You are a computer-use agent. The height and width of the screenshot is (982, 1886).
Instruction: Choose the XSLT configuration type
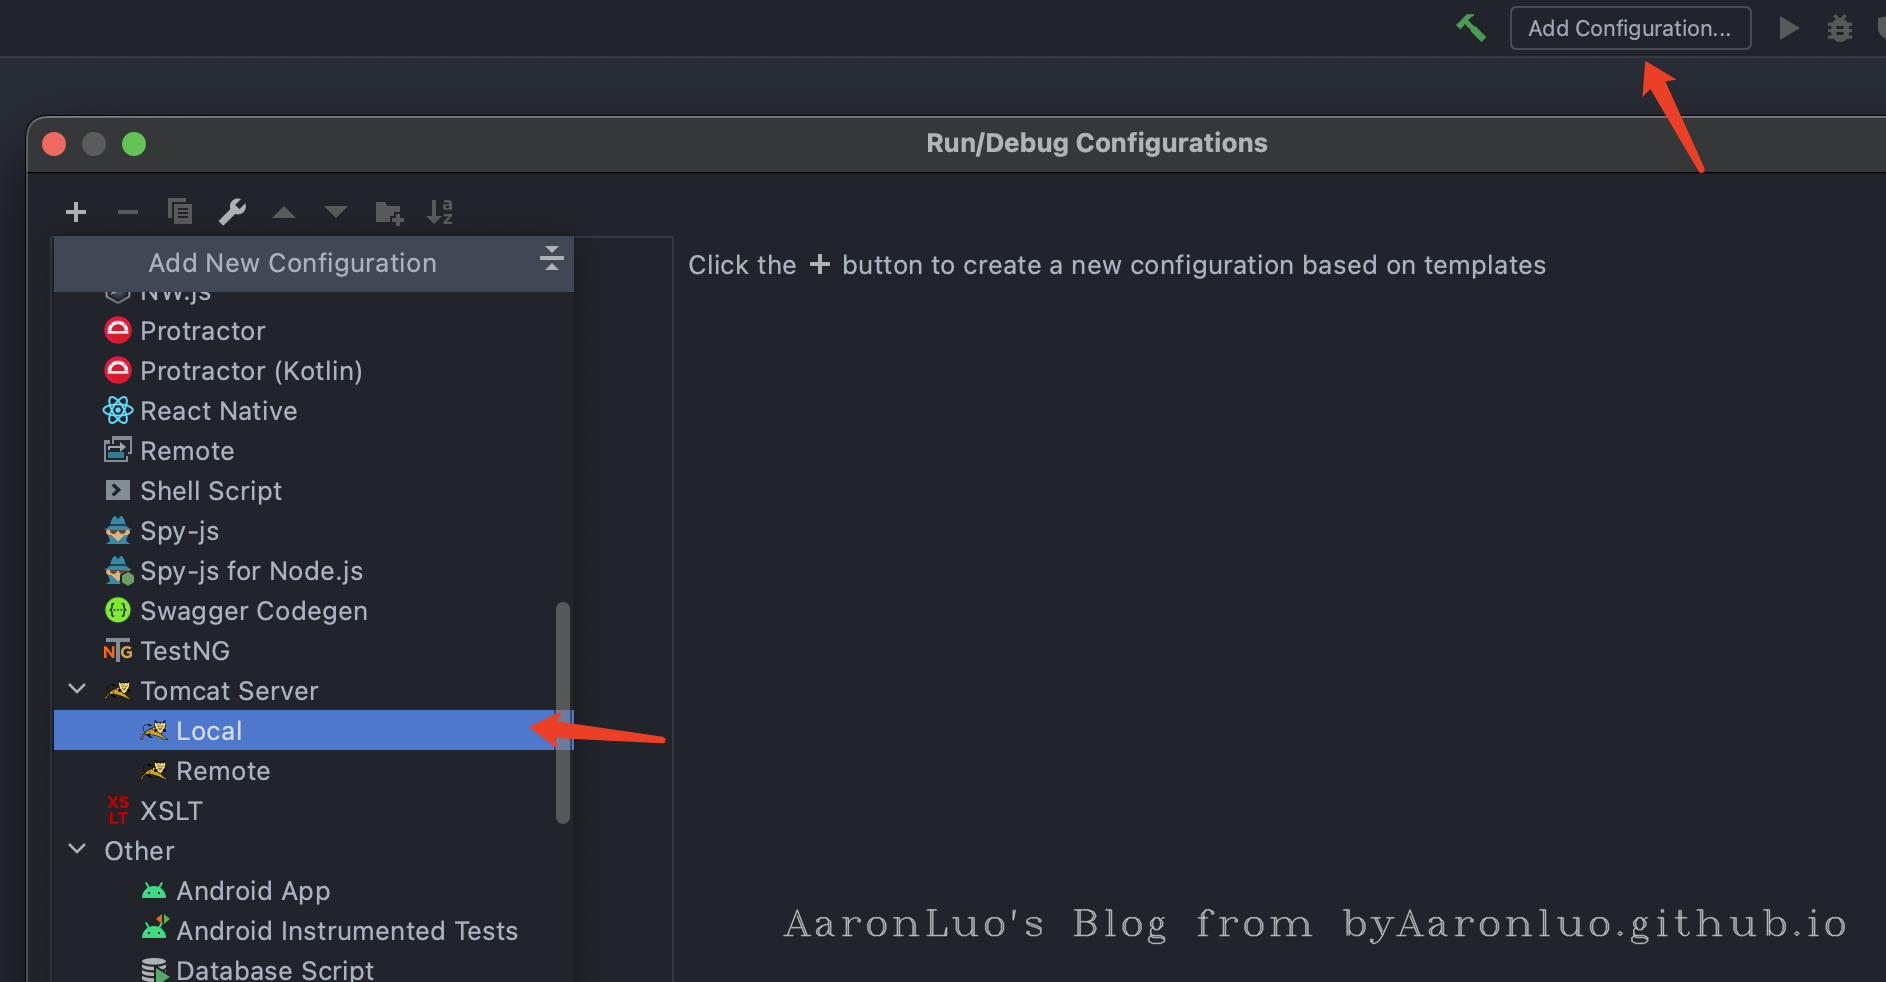pos(314,811)
